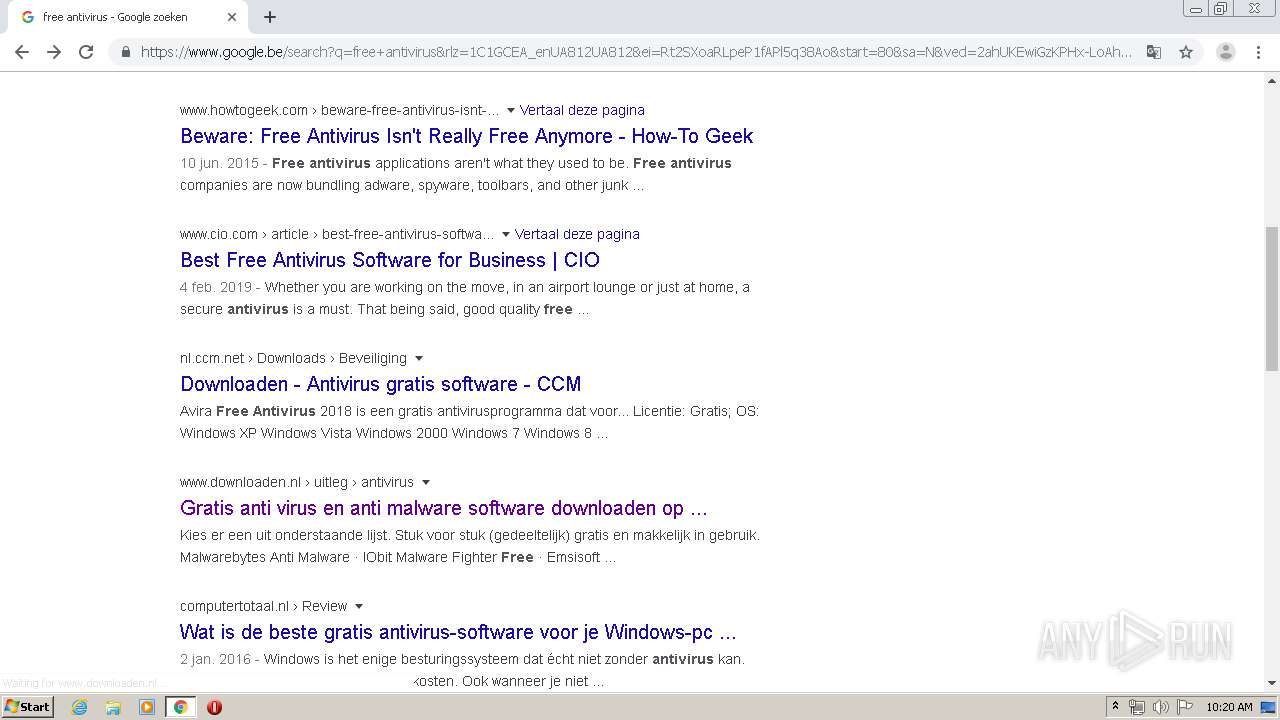Expand the dropdown arrow next to cio.com URL
Viewport: 1280px width, 720px height.
click(506, 234)
